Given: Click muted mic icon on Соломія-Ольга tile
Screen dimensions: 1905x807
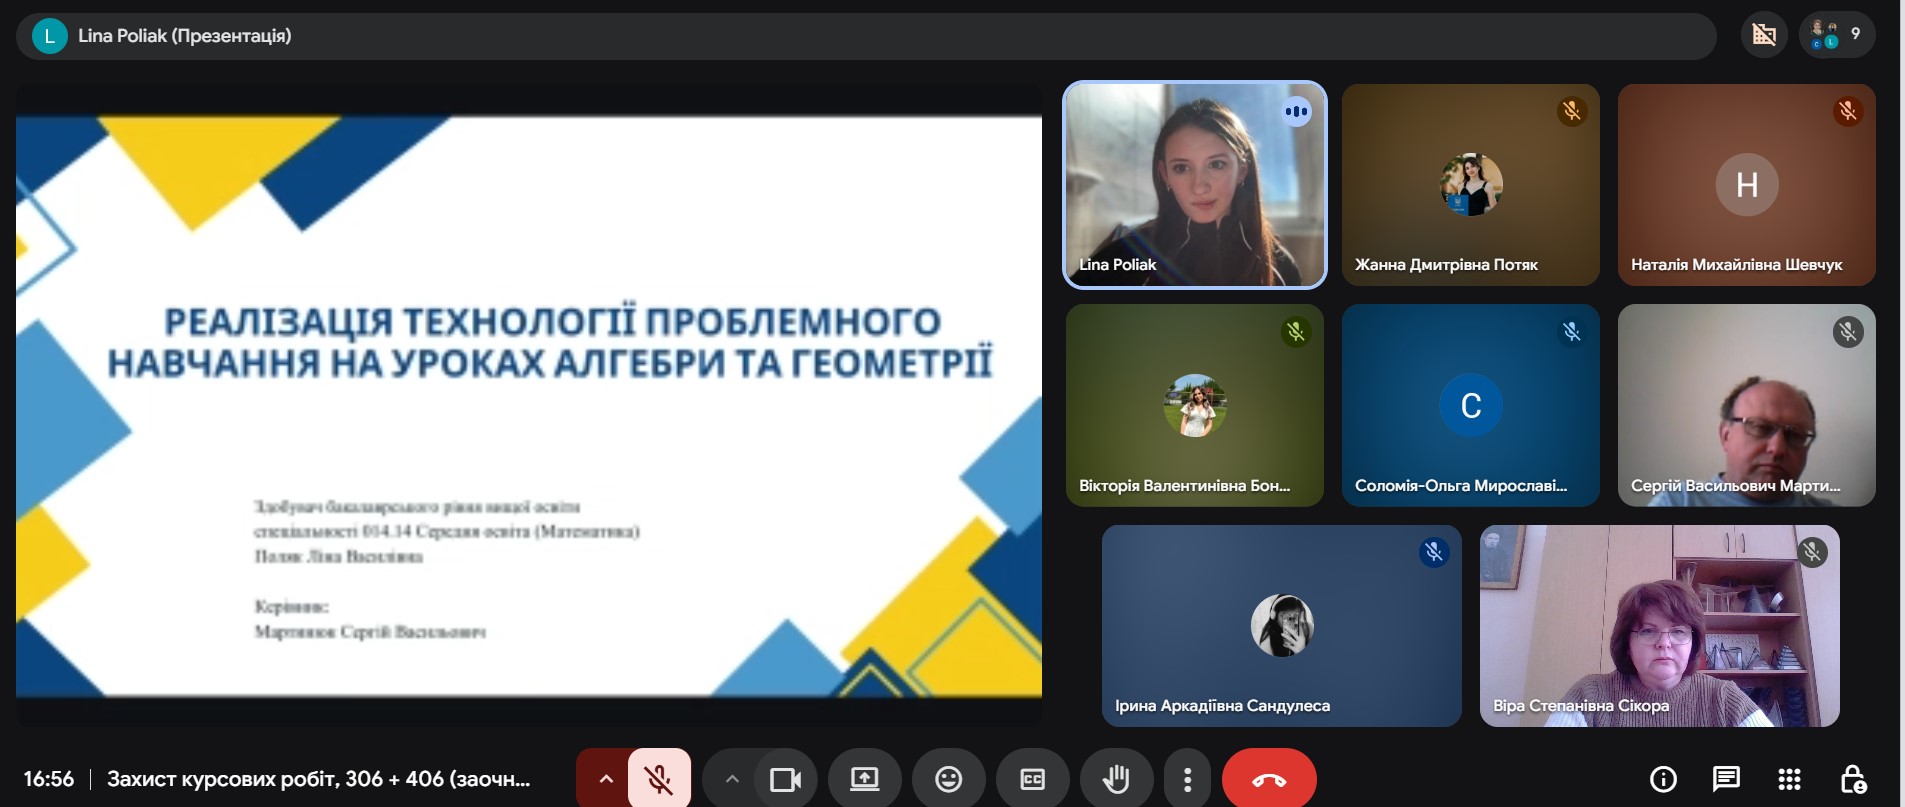Looking at the screenshot, I should pyautogui.click(x=1572, y=332).
